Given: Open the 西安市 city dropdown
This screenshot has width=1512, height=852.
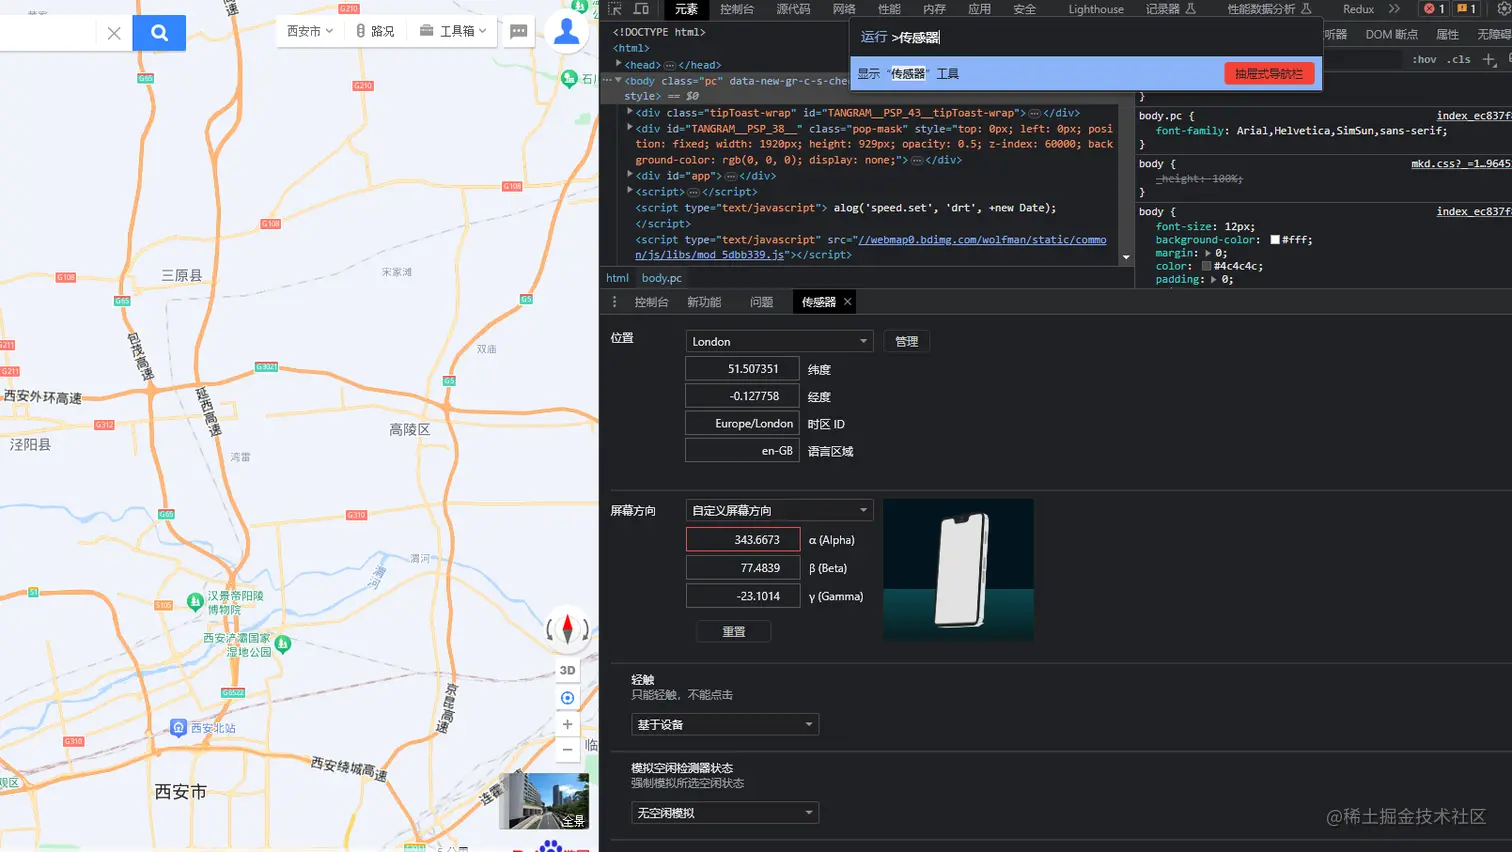Looking at the screenshot, I should (x=308, y=30).
